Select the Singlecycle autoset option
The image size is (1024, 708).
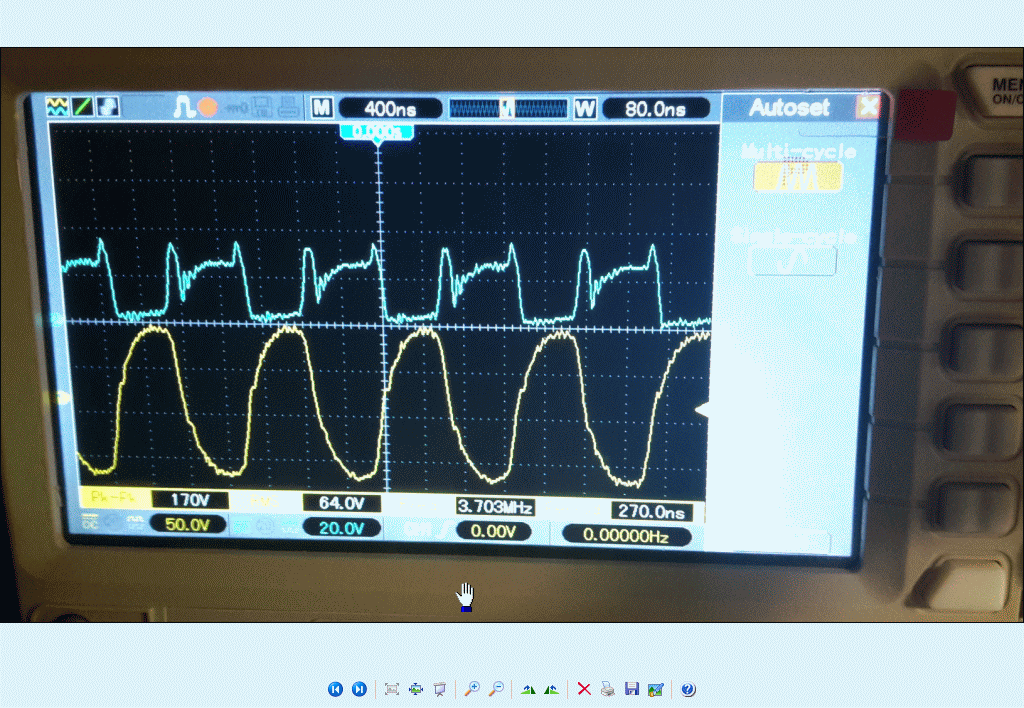pyautogui.click(x=792, y=260)
